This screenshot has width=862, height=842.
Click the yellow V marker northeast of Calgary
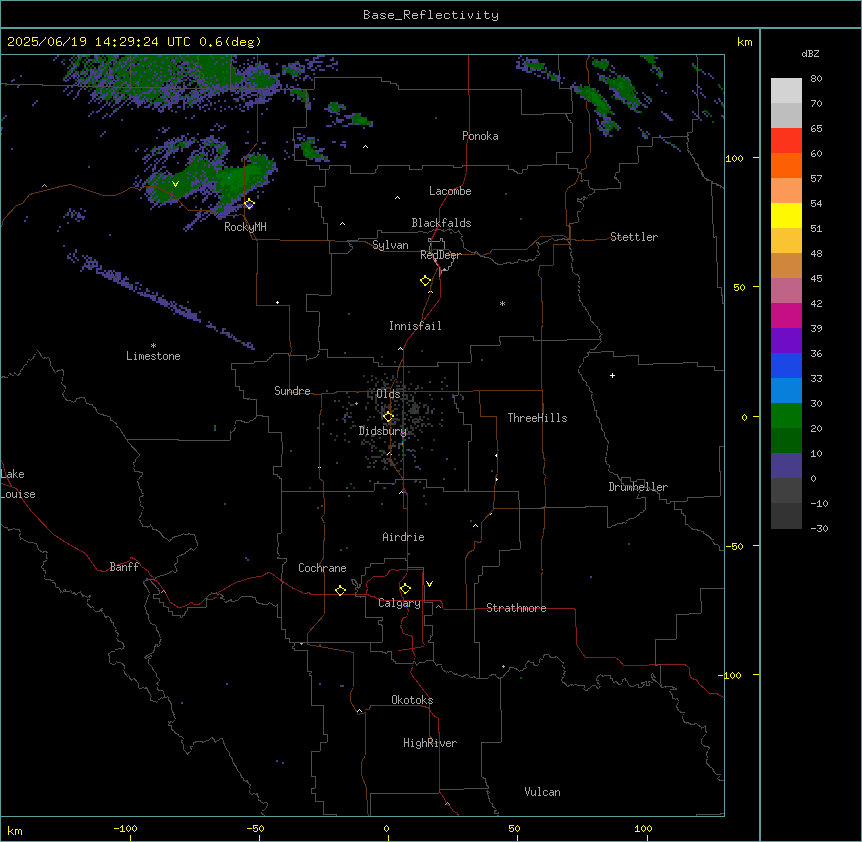coord(429,584)
